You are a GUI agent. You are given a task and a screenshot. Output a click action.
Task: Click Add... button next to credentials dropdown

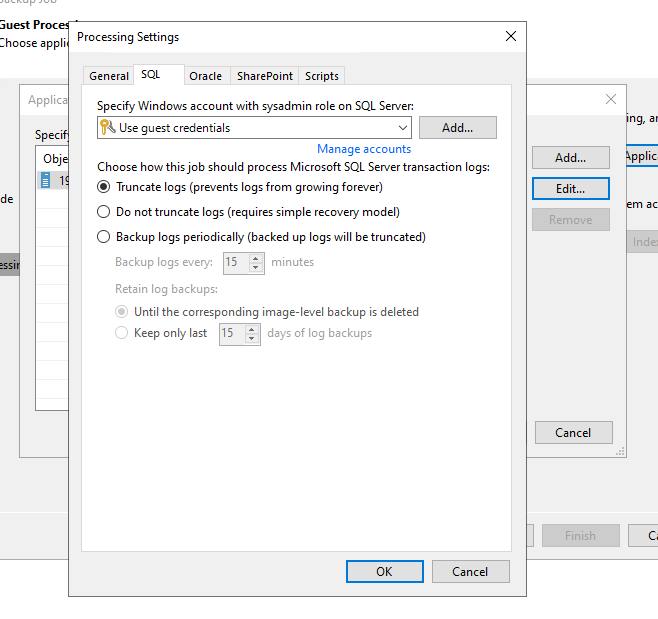coord(457,128)
